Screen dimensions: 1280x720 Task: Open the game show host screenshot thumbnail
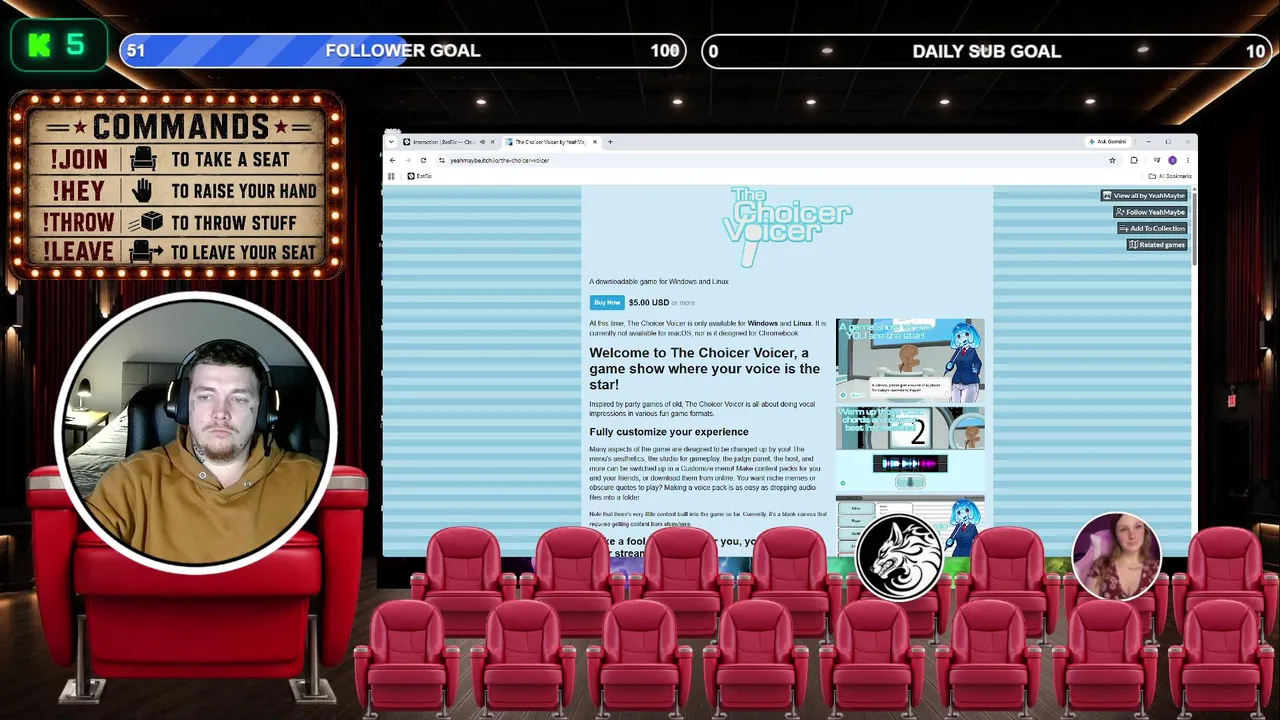click(x=910, y=360)
